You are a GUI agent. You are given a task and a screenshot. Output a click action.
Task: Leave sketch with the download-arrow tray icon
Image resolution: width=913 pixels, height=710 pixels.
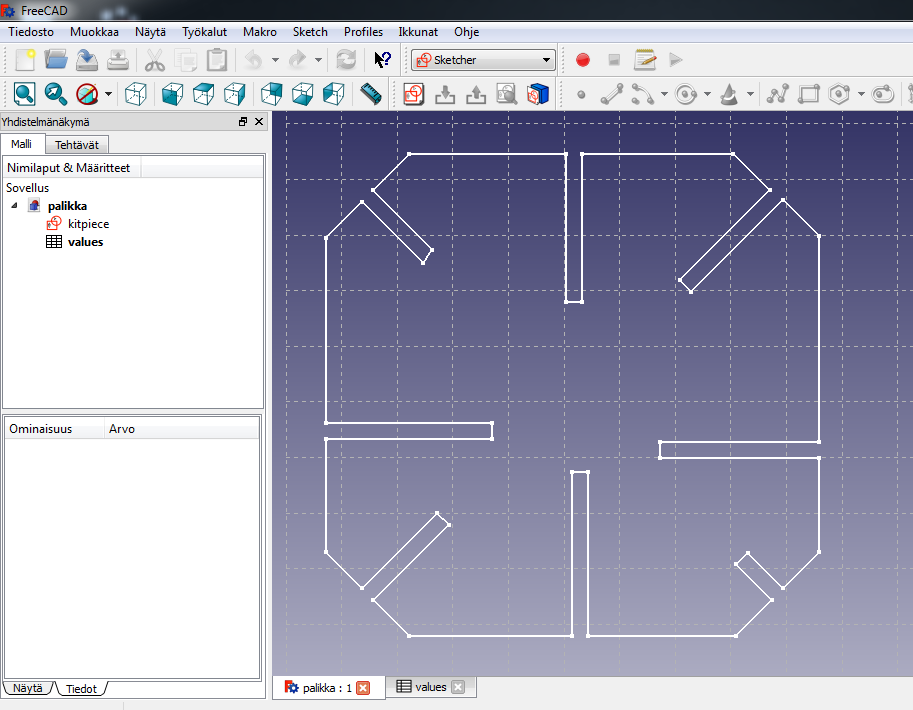[445, 94]
